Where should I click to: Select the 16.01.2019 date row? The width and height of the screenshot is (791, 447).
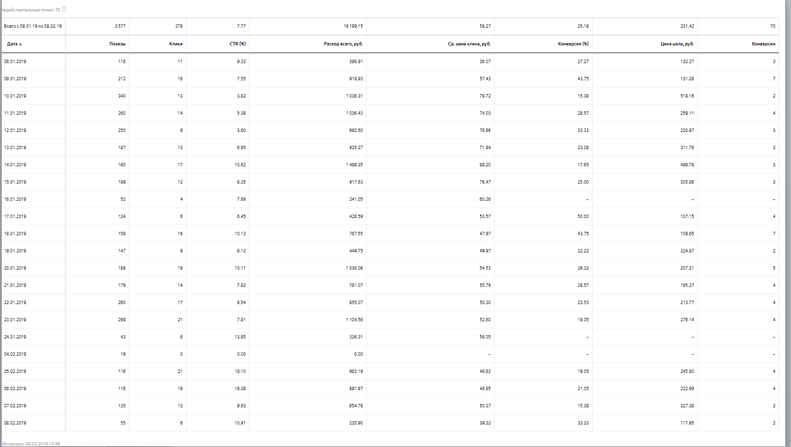pyautogui.click(x=390, y=199)
